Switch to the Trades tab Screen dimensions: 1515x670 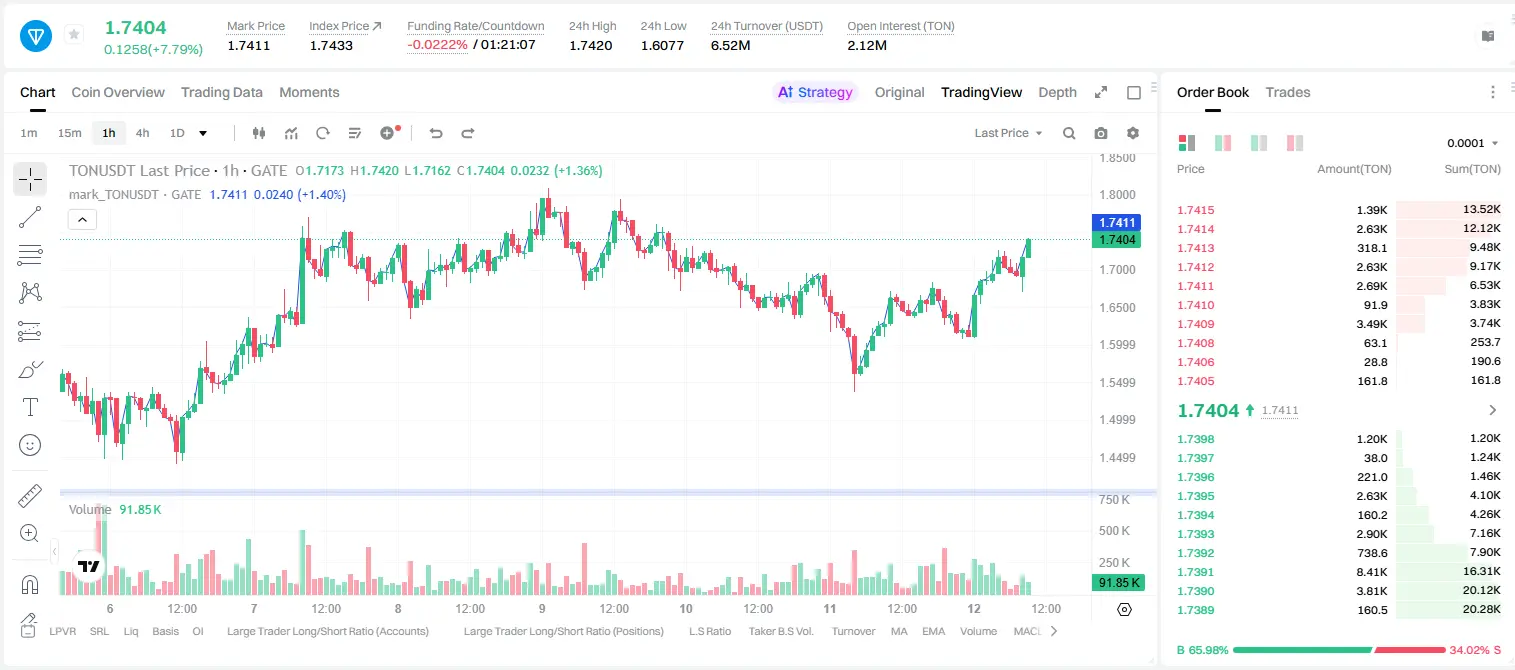coord(1287,92)
